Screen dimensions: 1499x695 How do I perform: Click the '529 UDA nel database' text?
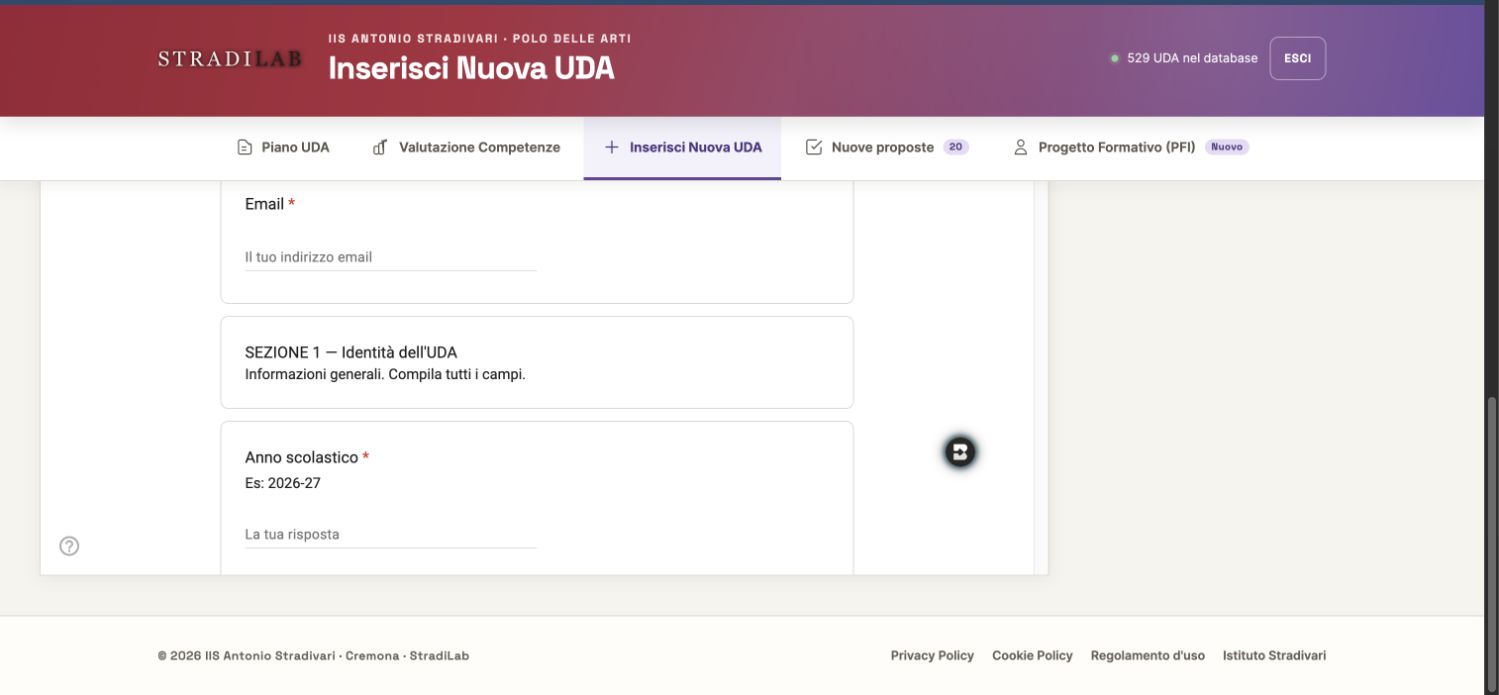coord(1192,58)
